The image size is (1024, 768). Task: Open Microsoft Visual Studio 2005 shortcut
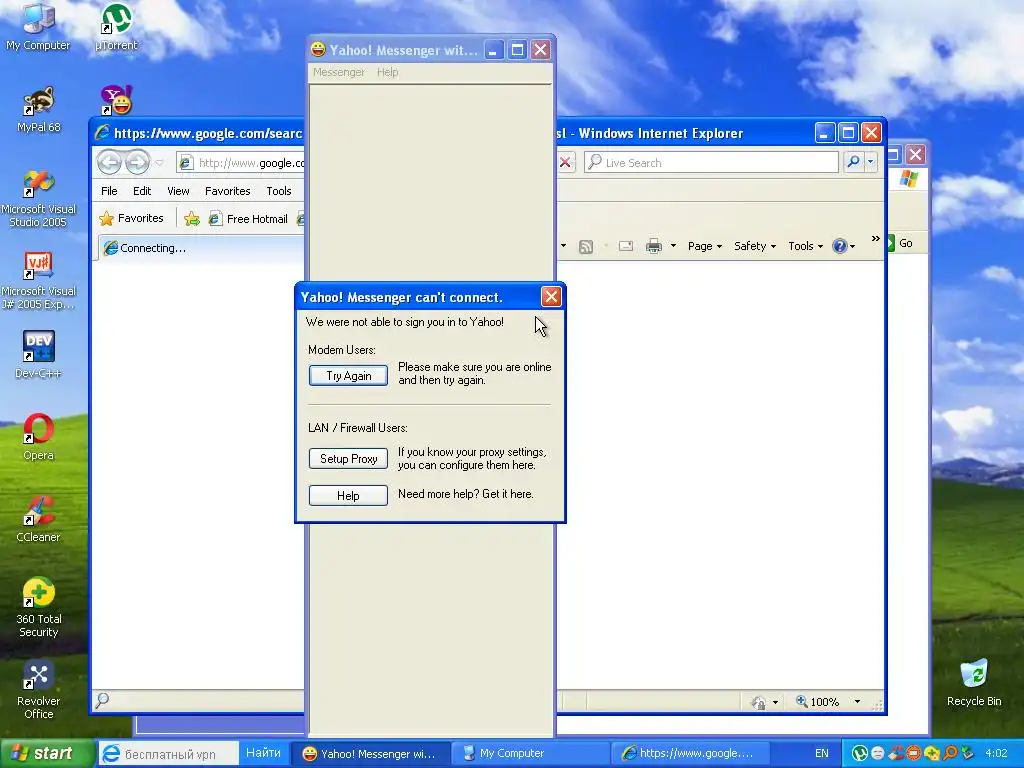click(39, 198)
